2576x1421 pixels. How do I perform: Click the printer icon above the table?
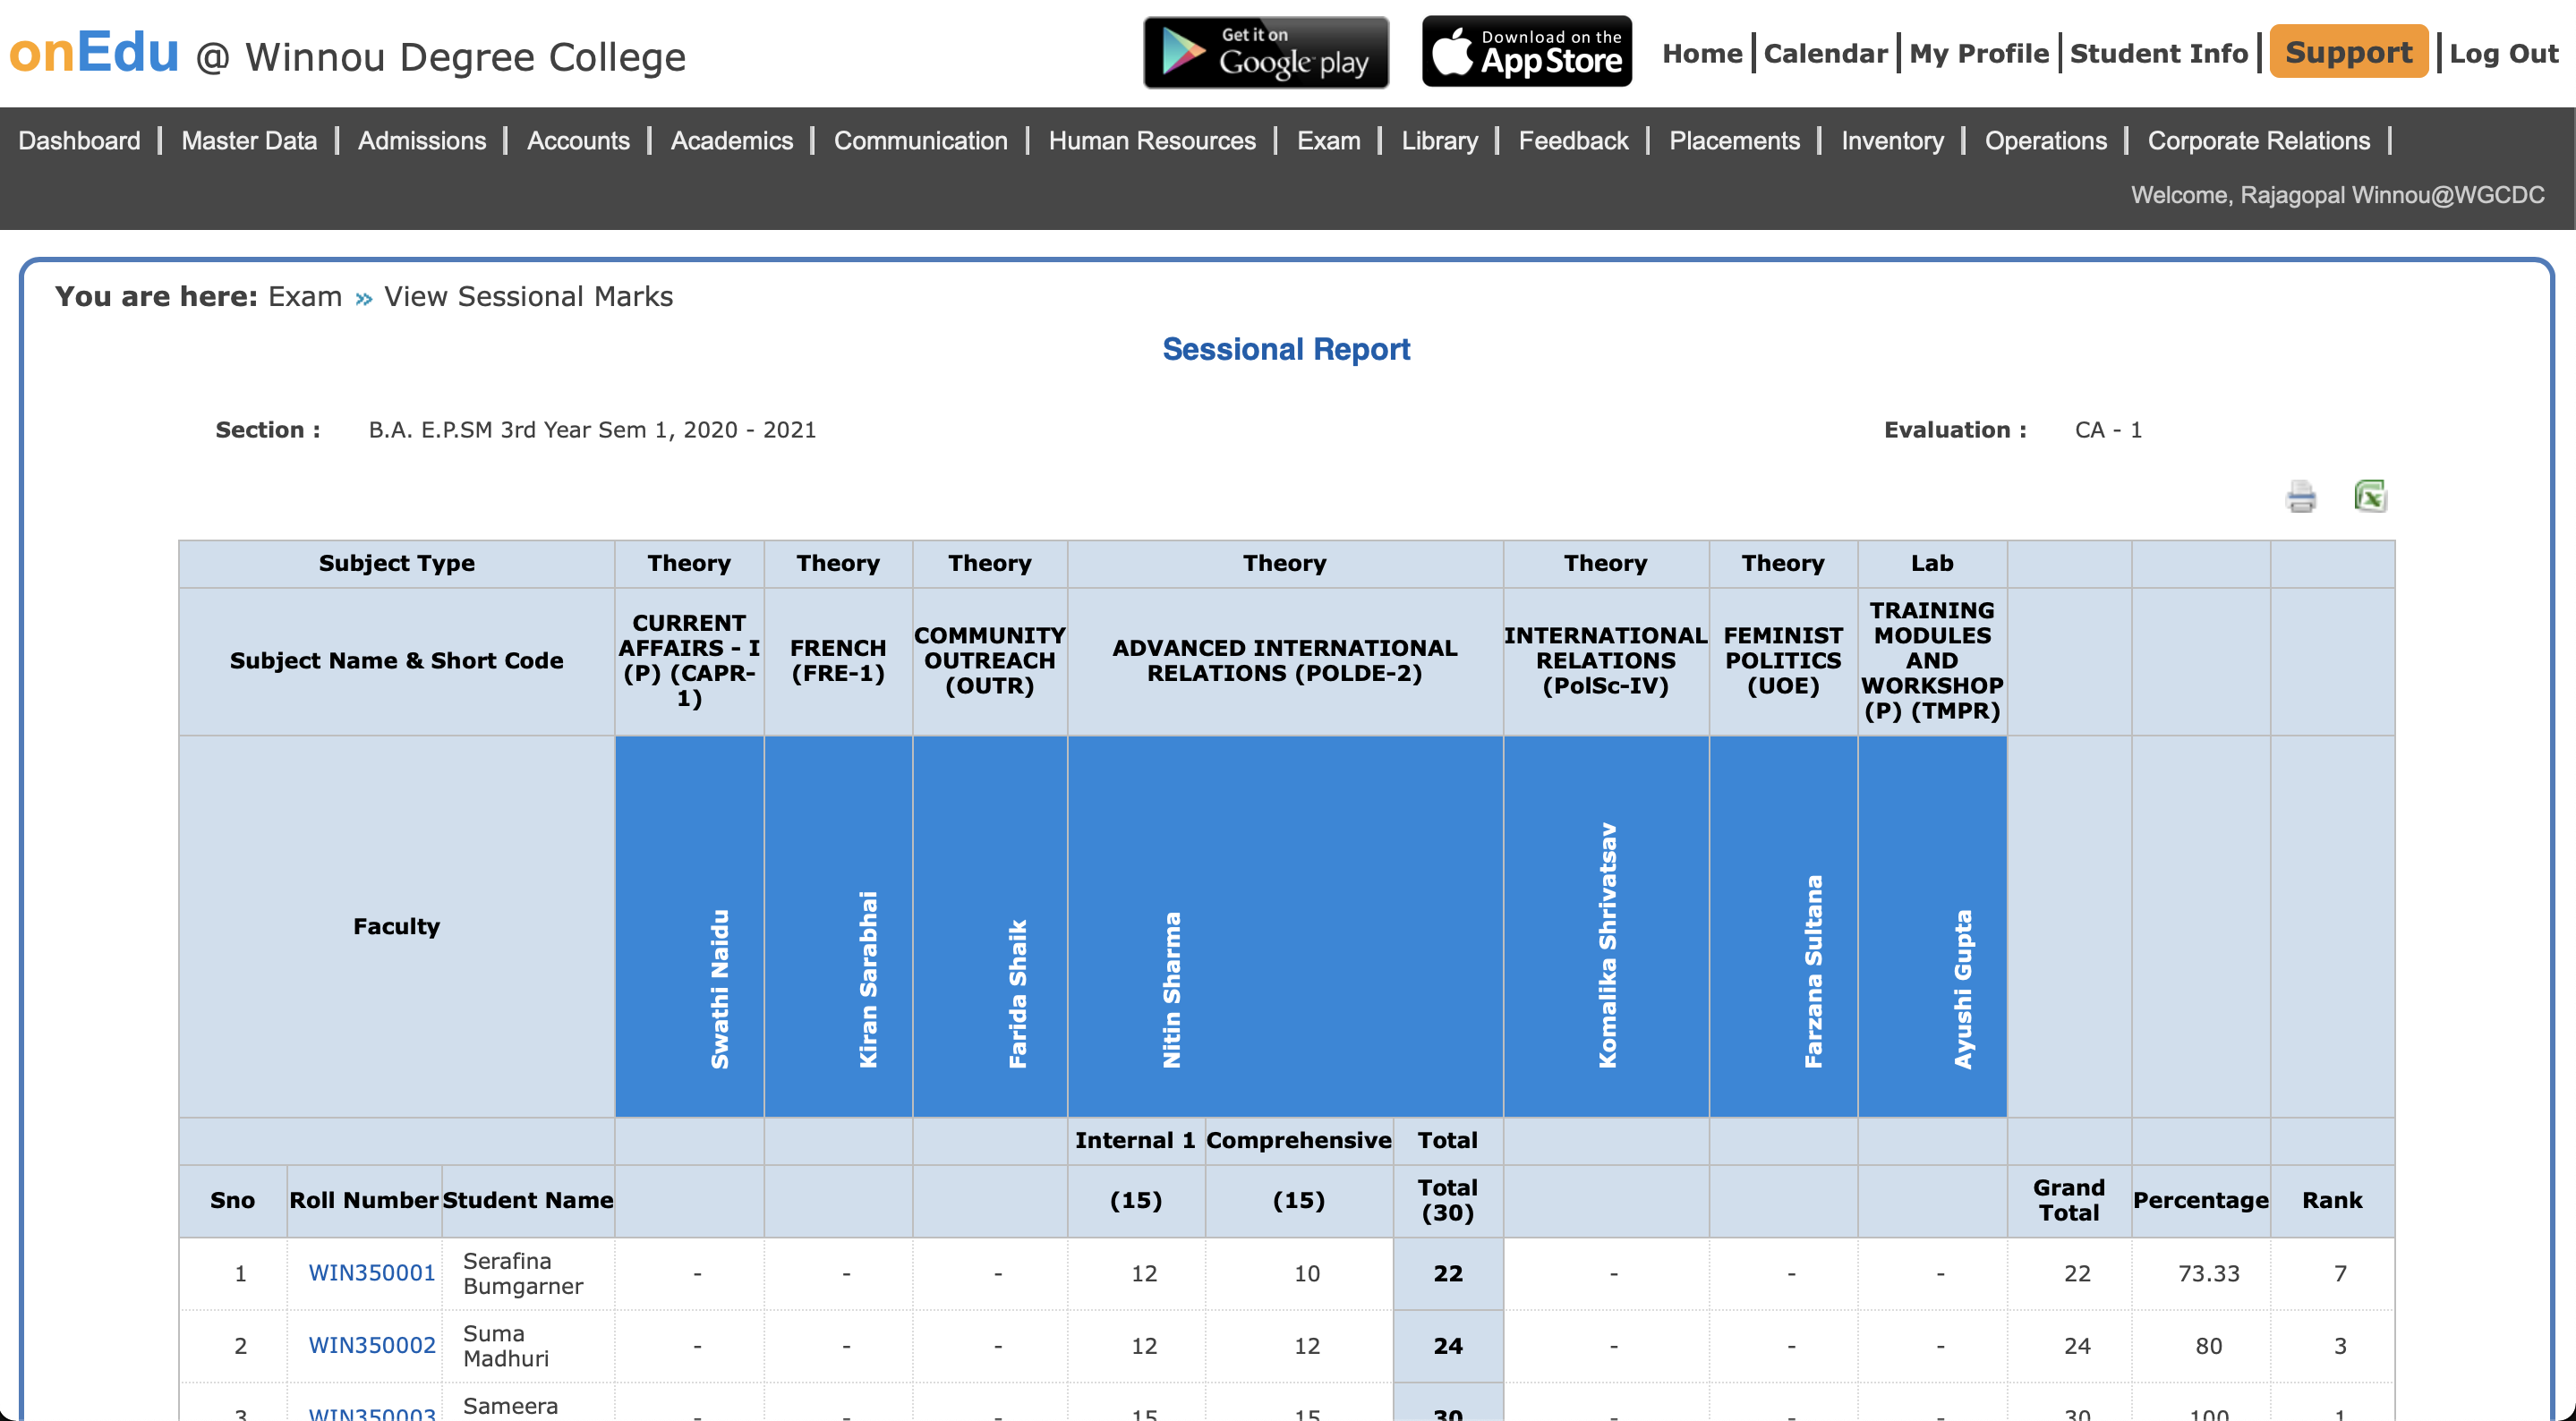(2300, 496)
